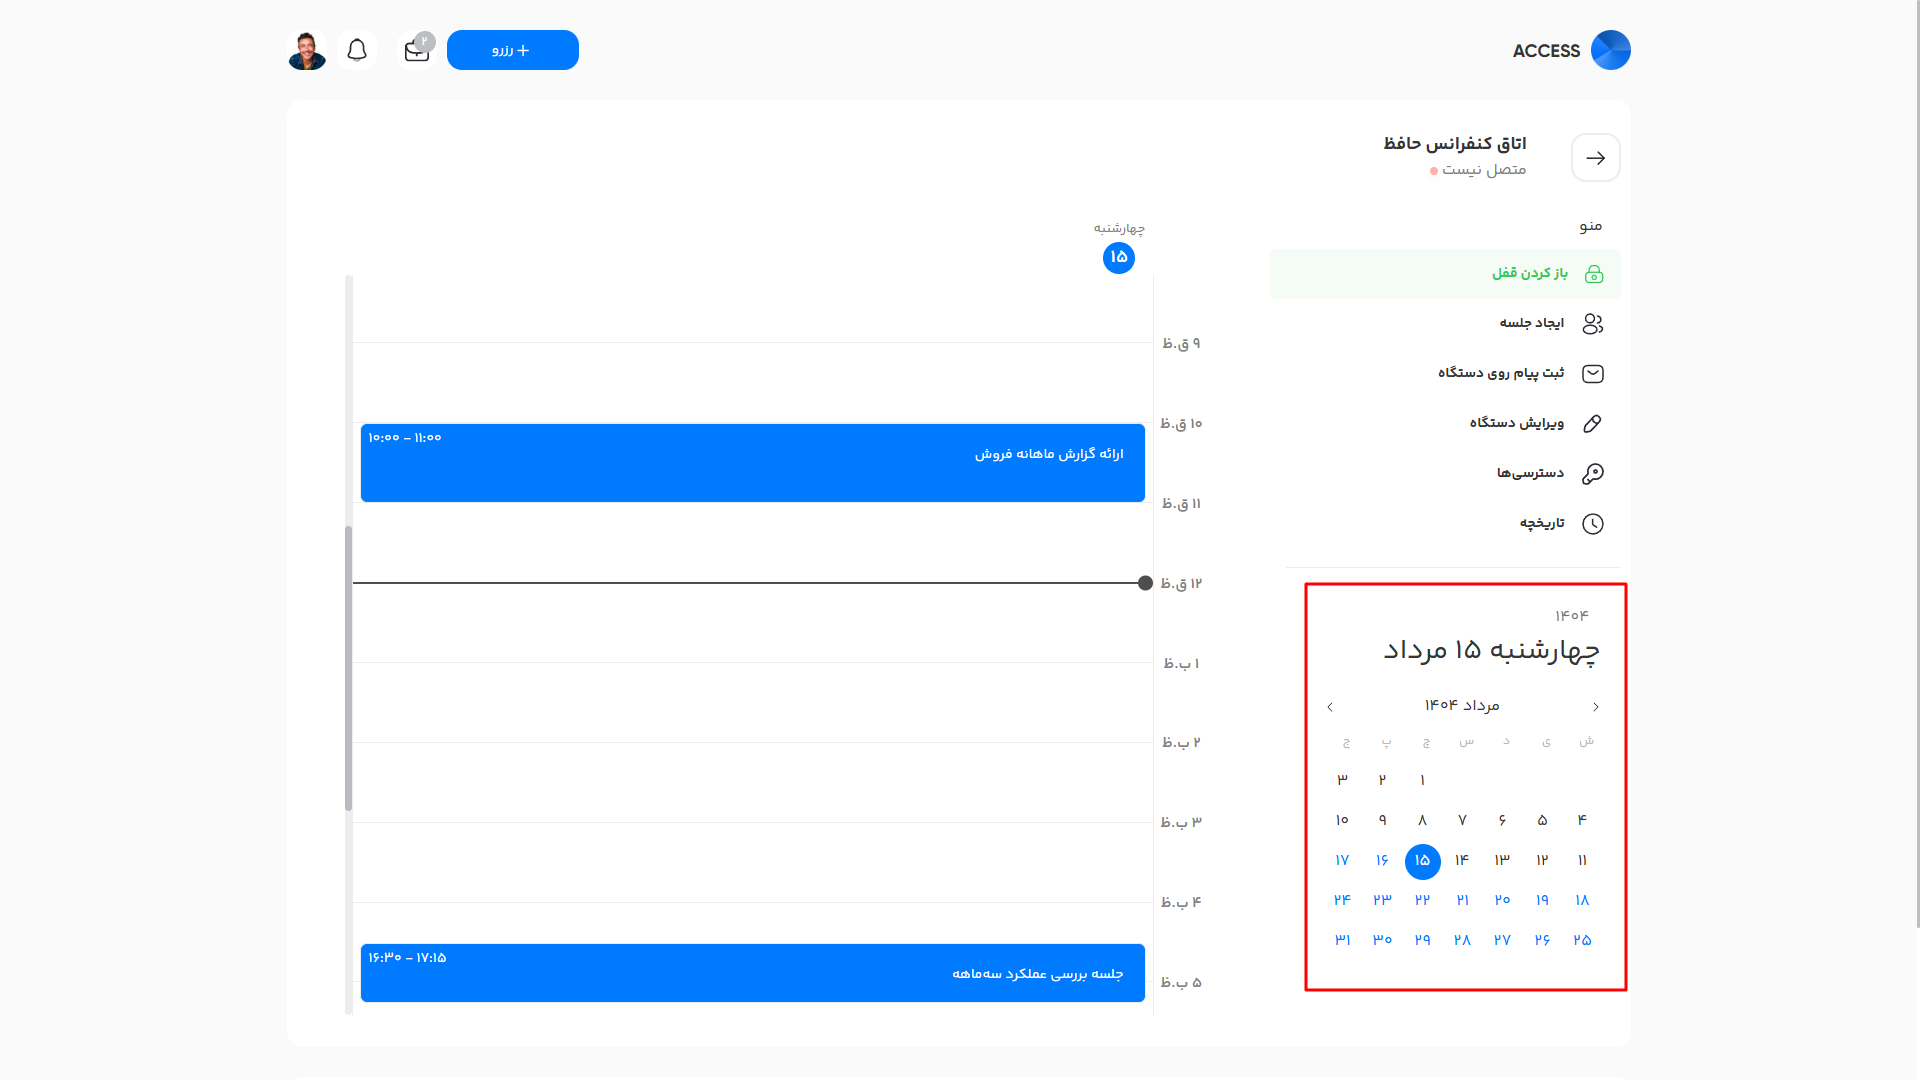Click the back arrow beside اتاق کنفرانس حافظ
This screenshot has height=1080, width=1920.
point(1595,157)
